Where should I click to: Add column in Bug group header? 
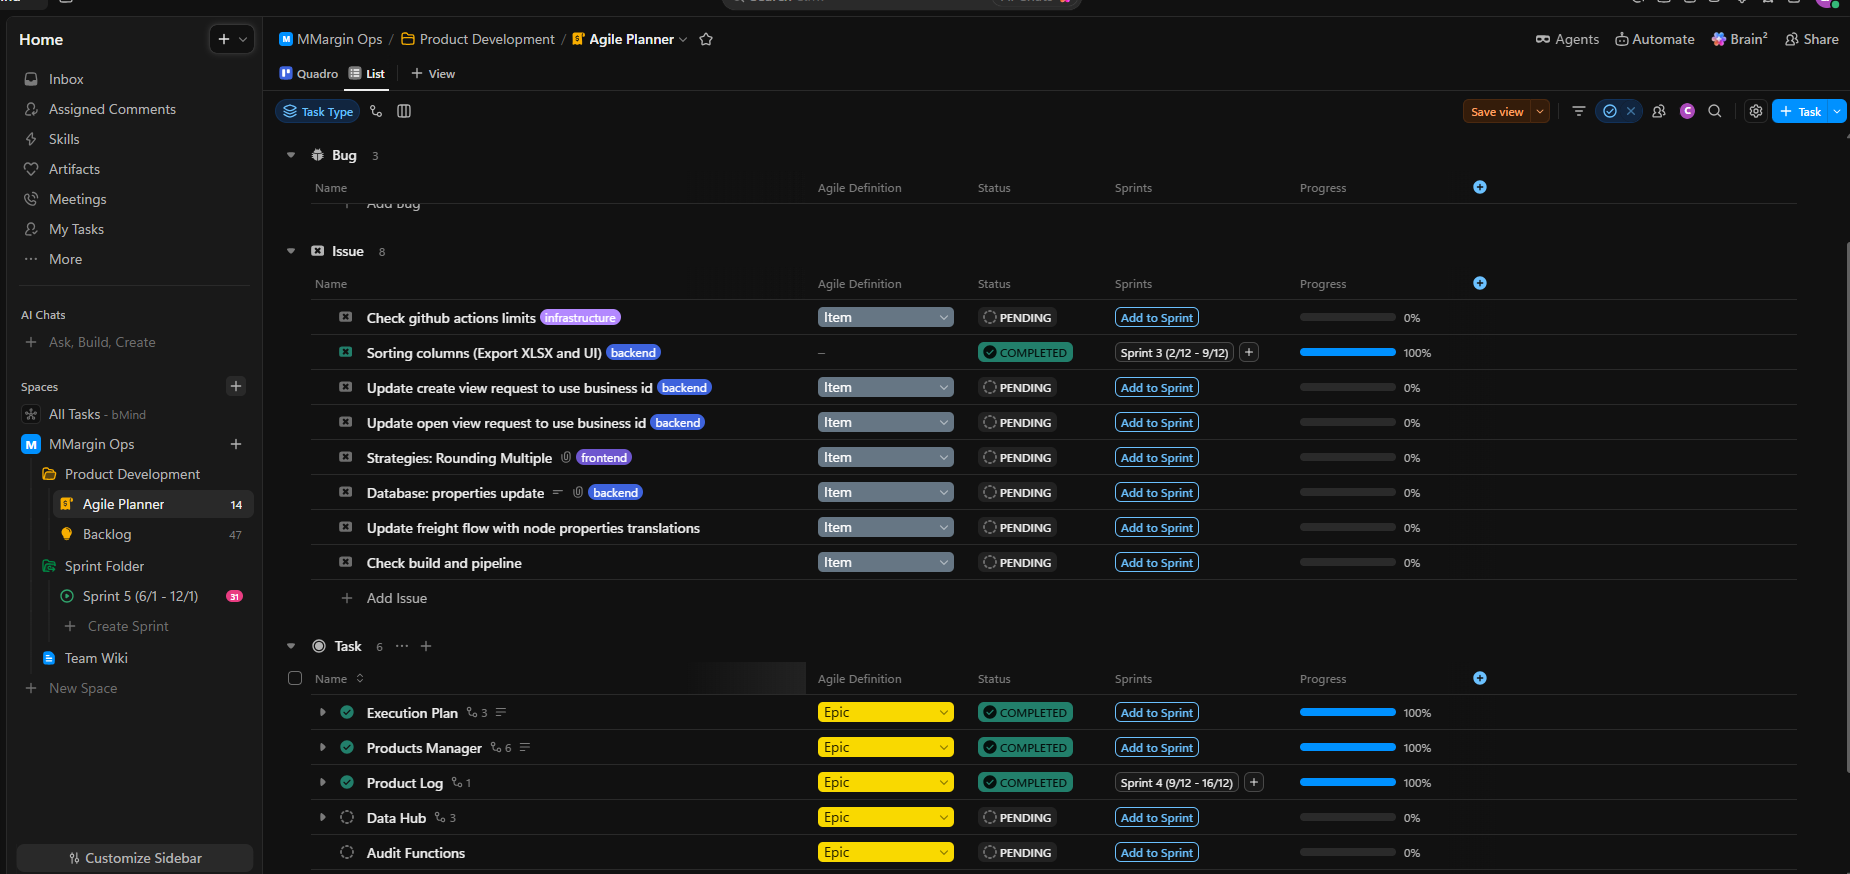[1480, 187]
